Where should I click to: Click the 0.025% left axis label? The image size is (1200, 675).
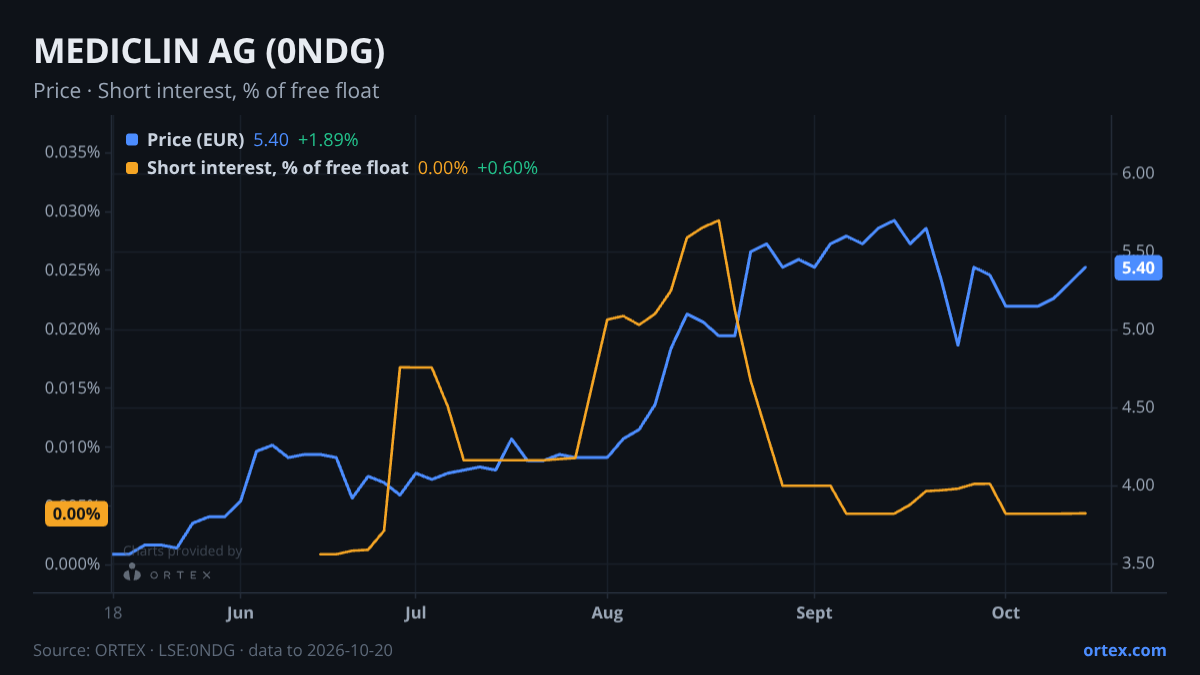73,270
